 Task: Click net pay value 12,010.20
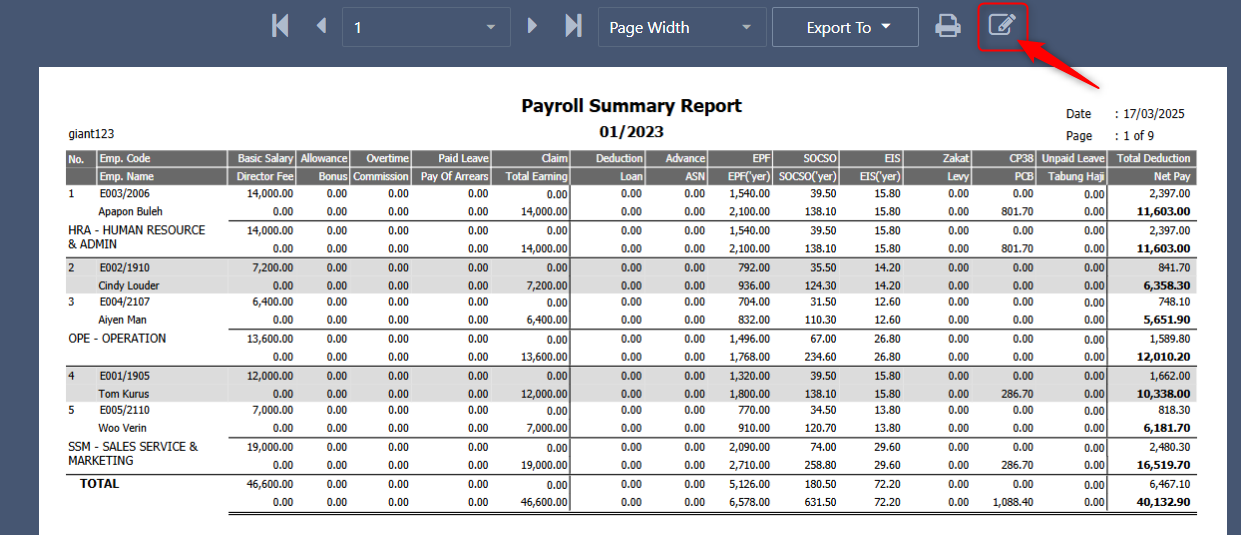(1163, 357)
